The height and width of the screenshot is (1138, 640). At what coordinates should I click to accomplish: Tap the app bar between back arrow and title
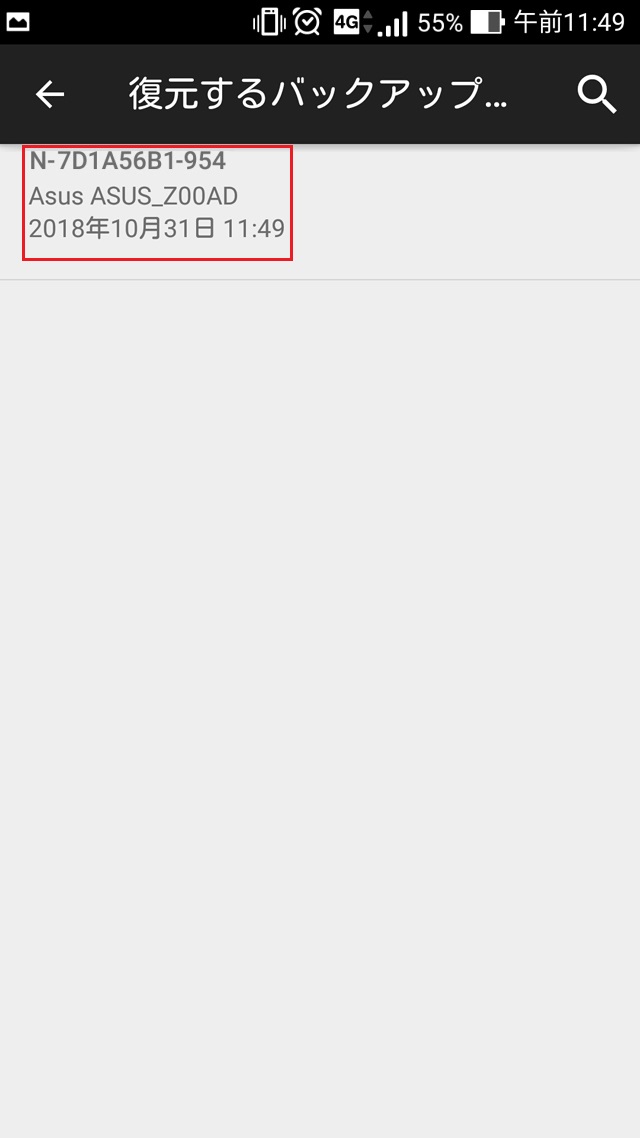pos(97,94)
